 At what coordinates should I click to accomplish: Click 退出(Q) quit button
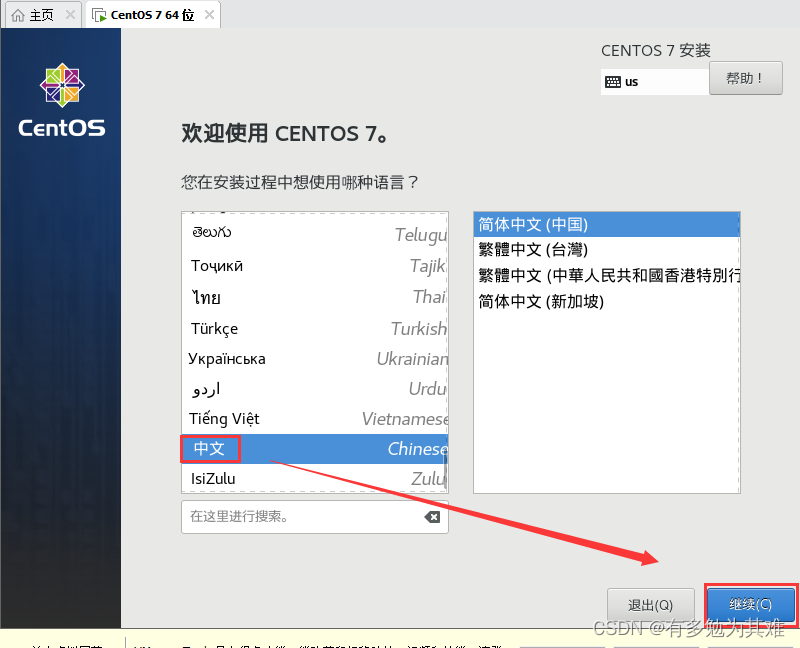pos(651,605)
